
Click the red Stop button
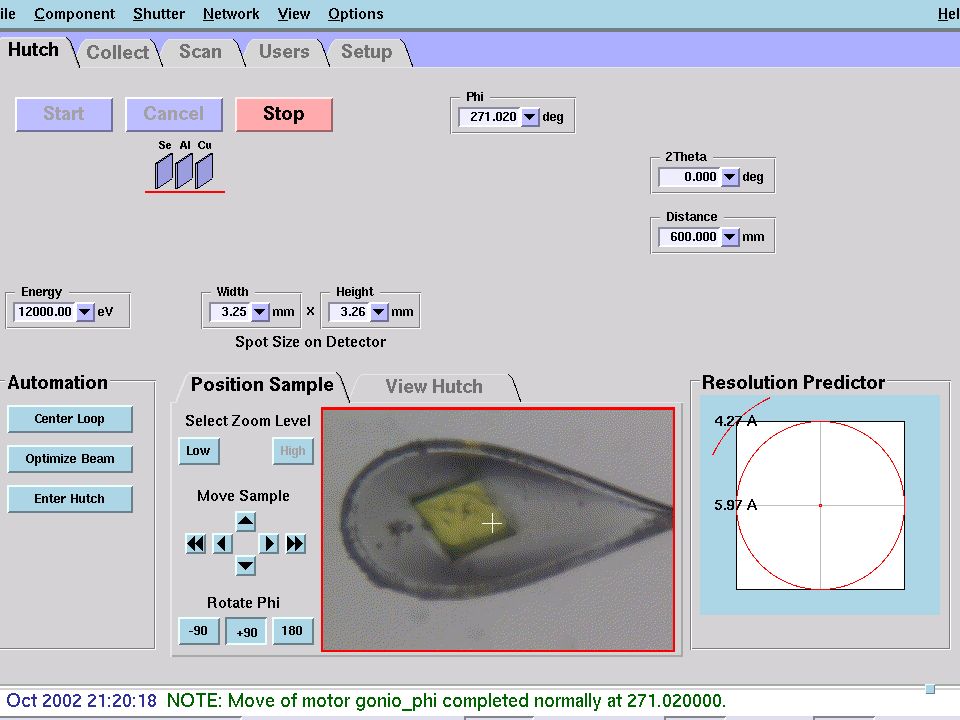click(283, 114)
